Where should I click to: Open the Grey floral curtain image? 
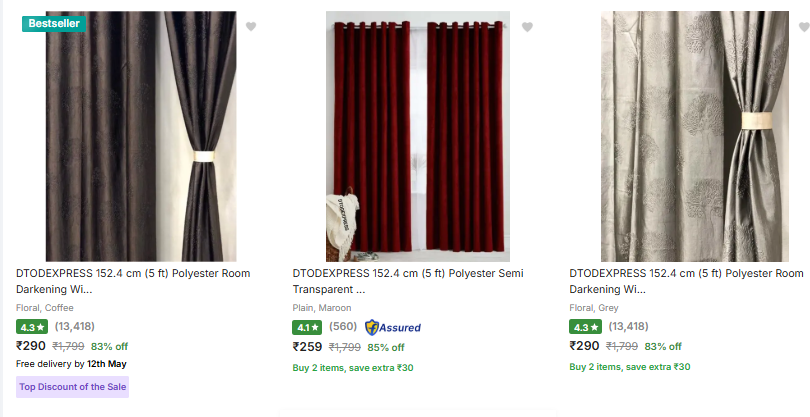tap(695, 136)
